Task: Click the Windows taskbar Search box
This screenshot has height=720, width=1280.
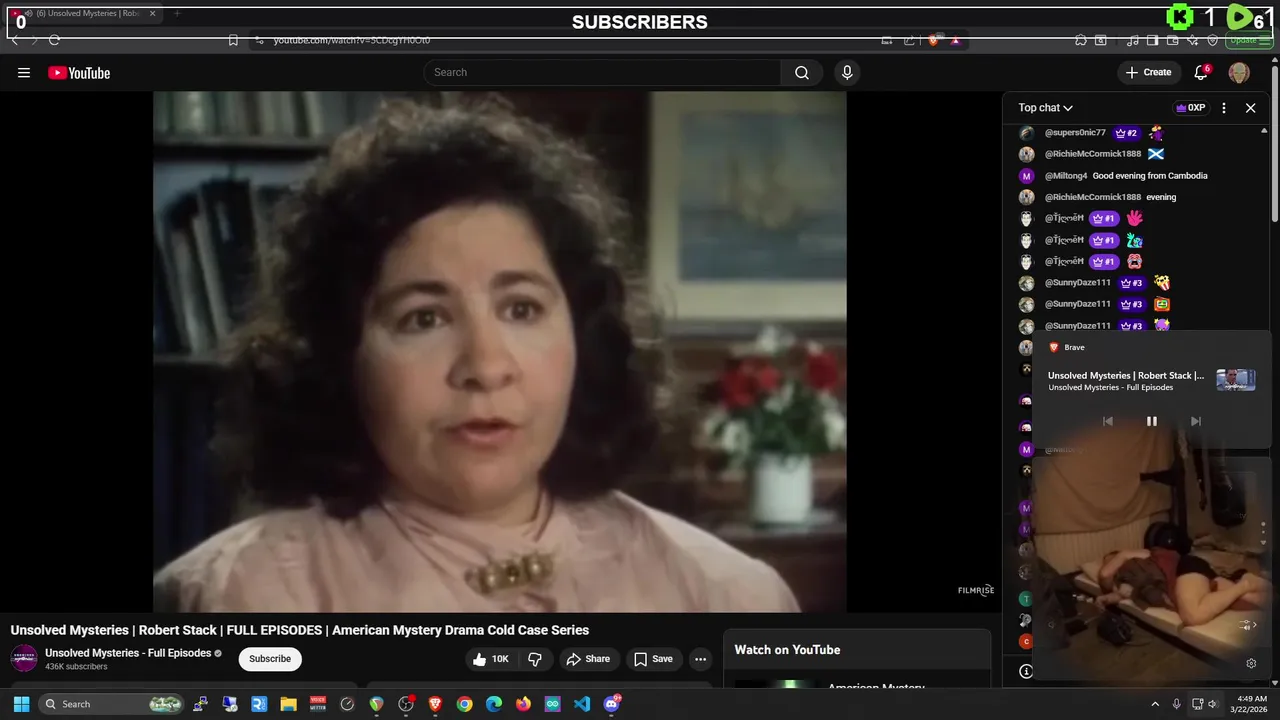Action: pos(113,704)
